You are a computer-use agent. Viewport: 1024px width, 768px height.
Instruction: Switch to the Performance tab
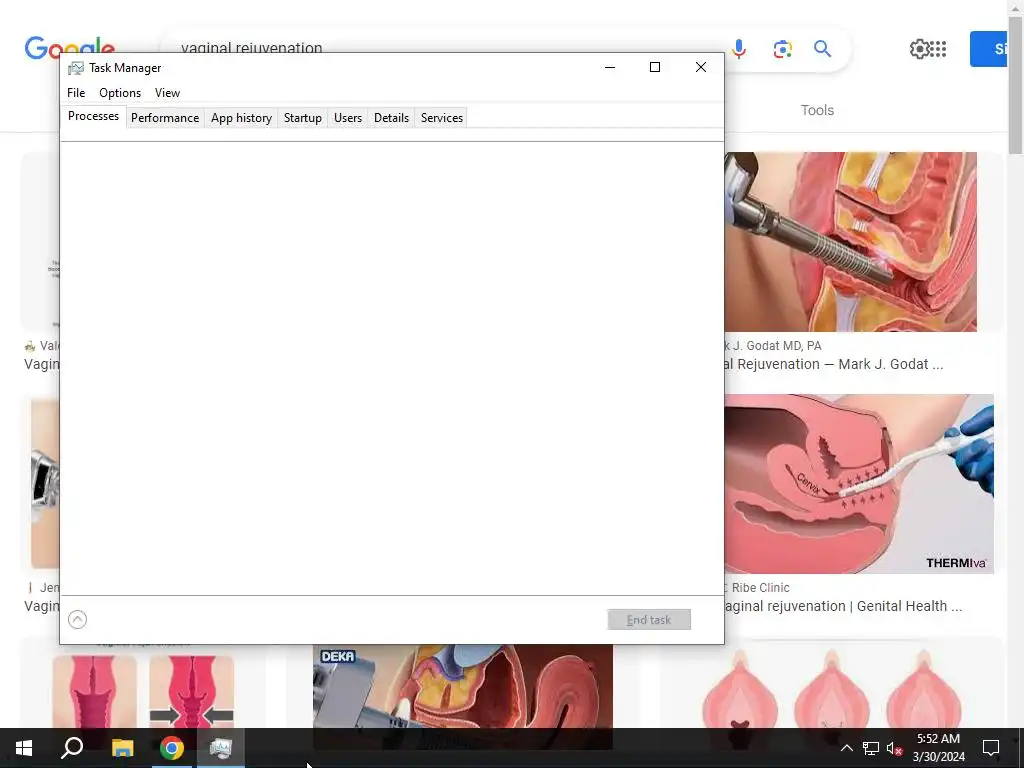tap(165, 118)
